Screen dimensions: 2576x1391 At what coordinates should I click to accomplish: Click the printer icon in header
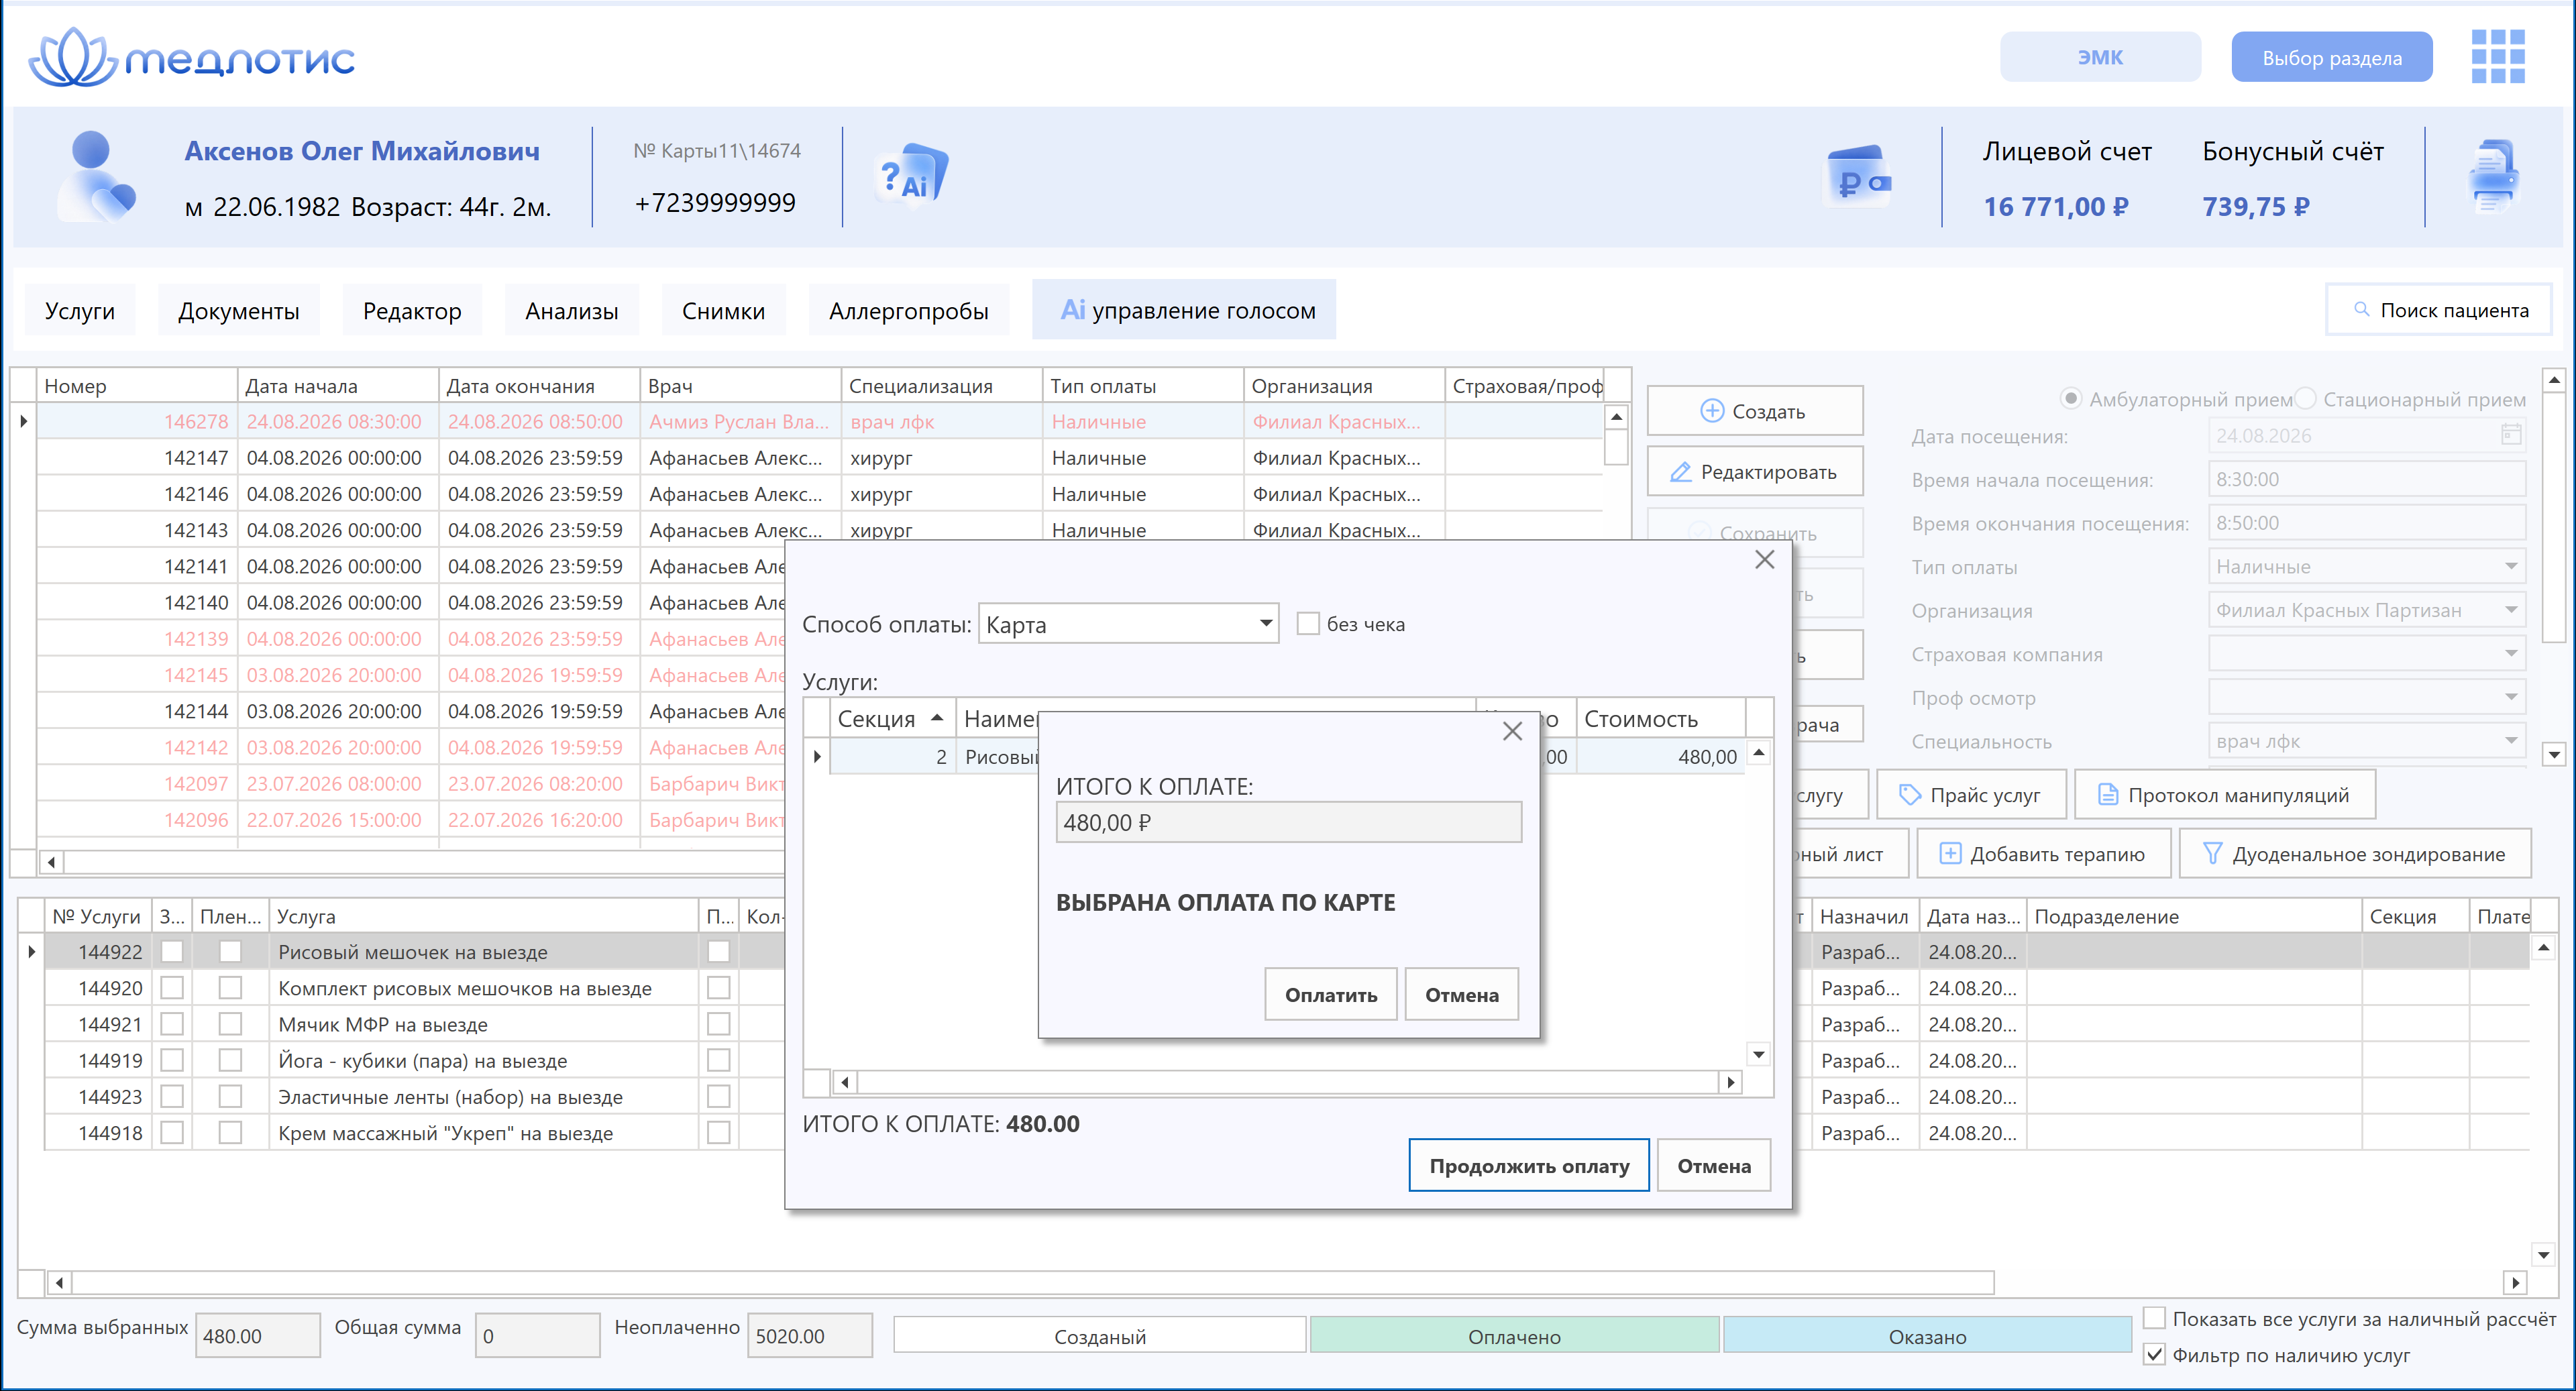pos(2494,176)
